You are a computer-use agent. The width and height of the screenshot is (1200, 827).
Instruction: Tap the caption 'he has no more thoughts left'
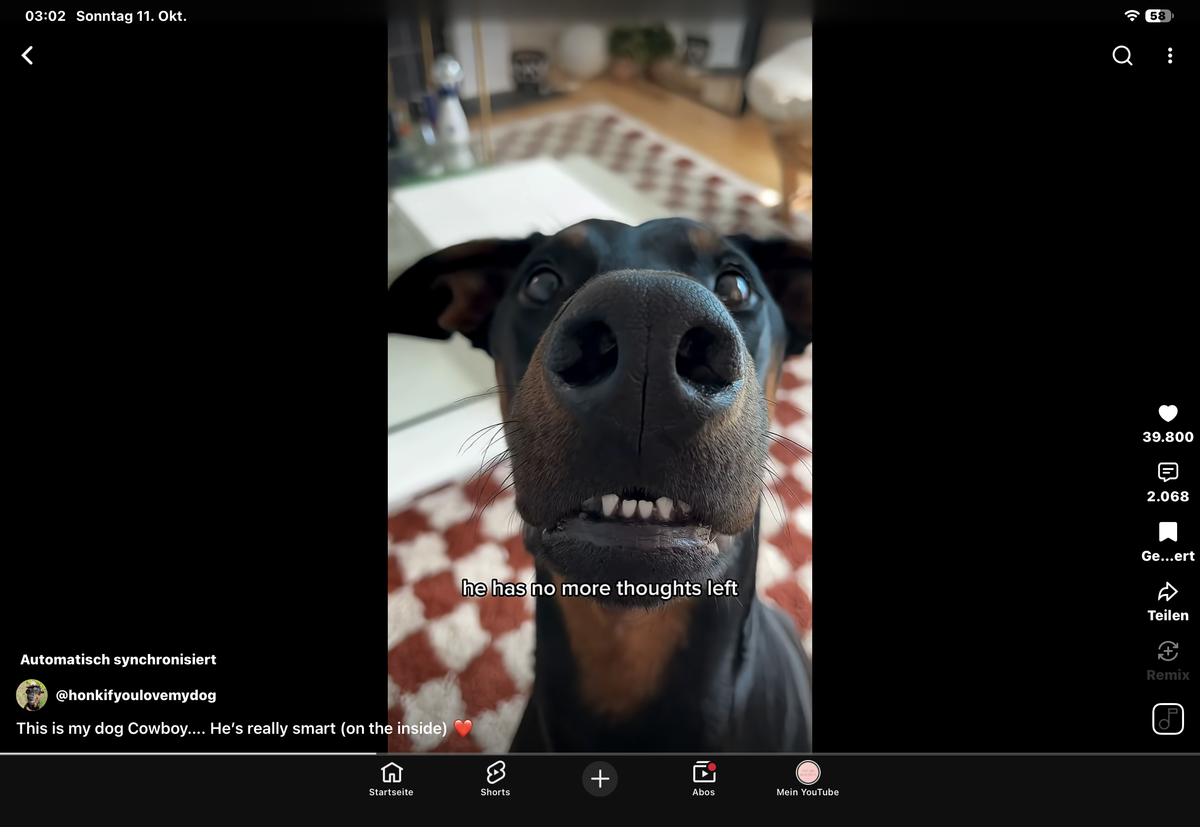click(x=600, y=588)
